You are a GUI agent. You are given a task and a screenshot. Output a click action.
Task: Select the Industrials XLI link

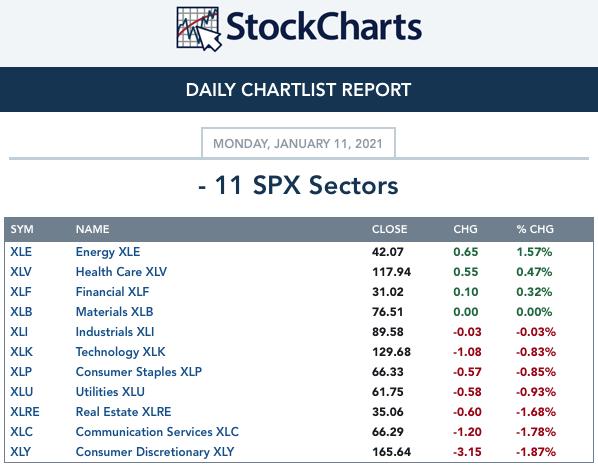(115, 332)
